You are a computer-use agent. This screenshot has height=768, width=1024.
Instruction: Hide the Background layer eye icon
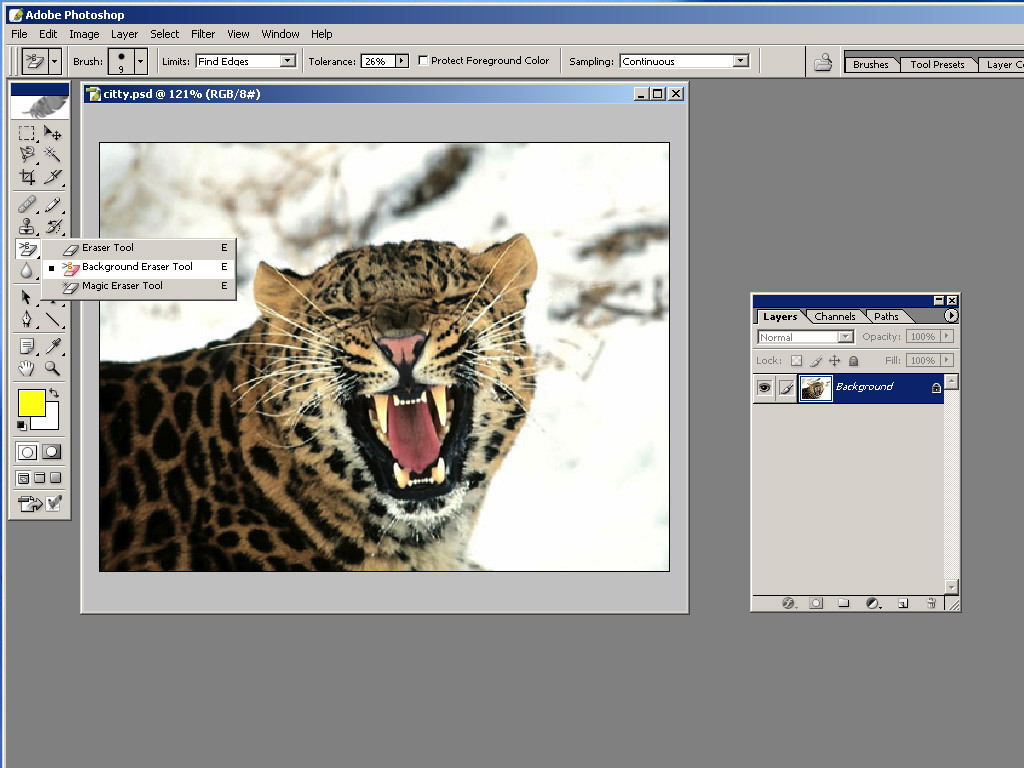click(x=765, y=387)
